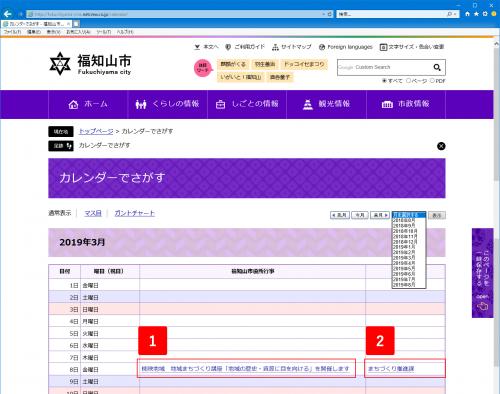Click the Fukuchiyama city star logo

click(60, 63)
